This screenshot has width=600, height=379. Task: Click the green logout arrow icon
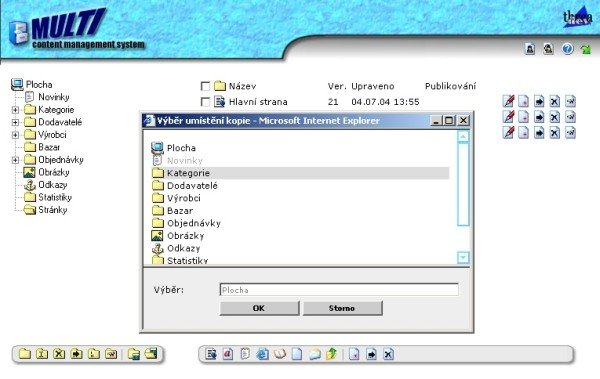(x=586, y=49)
